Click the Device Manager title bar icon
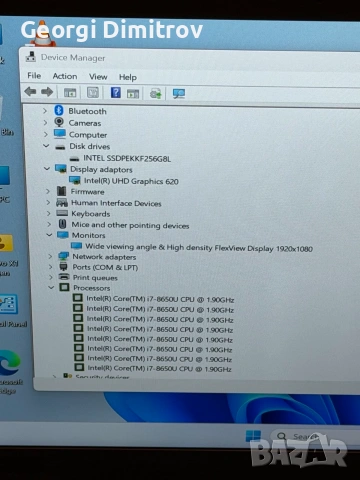 click(x=31, y=57)
